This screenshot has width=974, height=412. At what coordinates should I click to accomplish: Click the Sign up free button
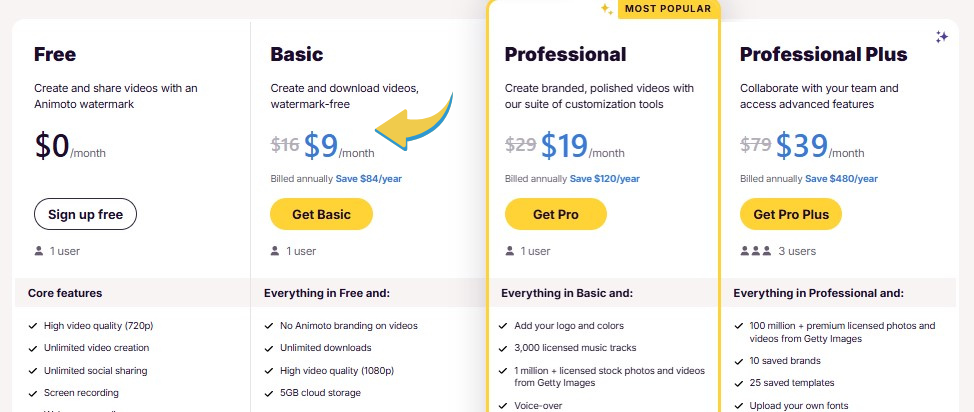coord(85,214)
